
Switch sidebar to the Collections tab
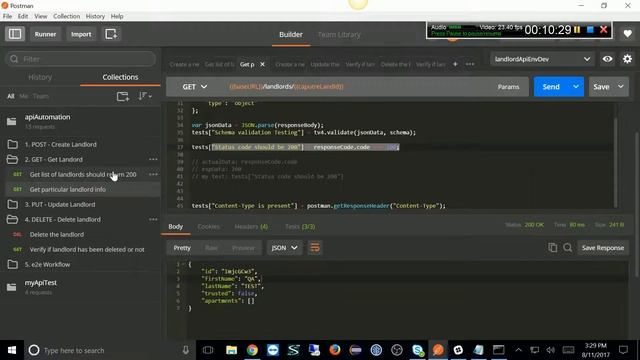(x=120, y=77)
